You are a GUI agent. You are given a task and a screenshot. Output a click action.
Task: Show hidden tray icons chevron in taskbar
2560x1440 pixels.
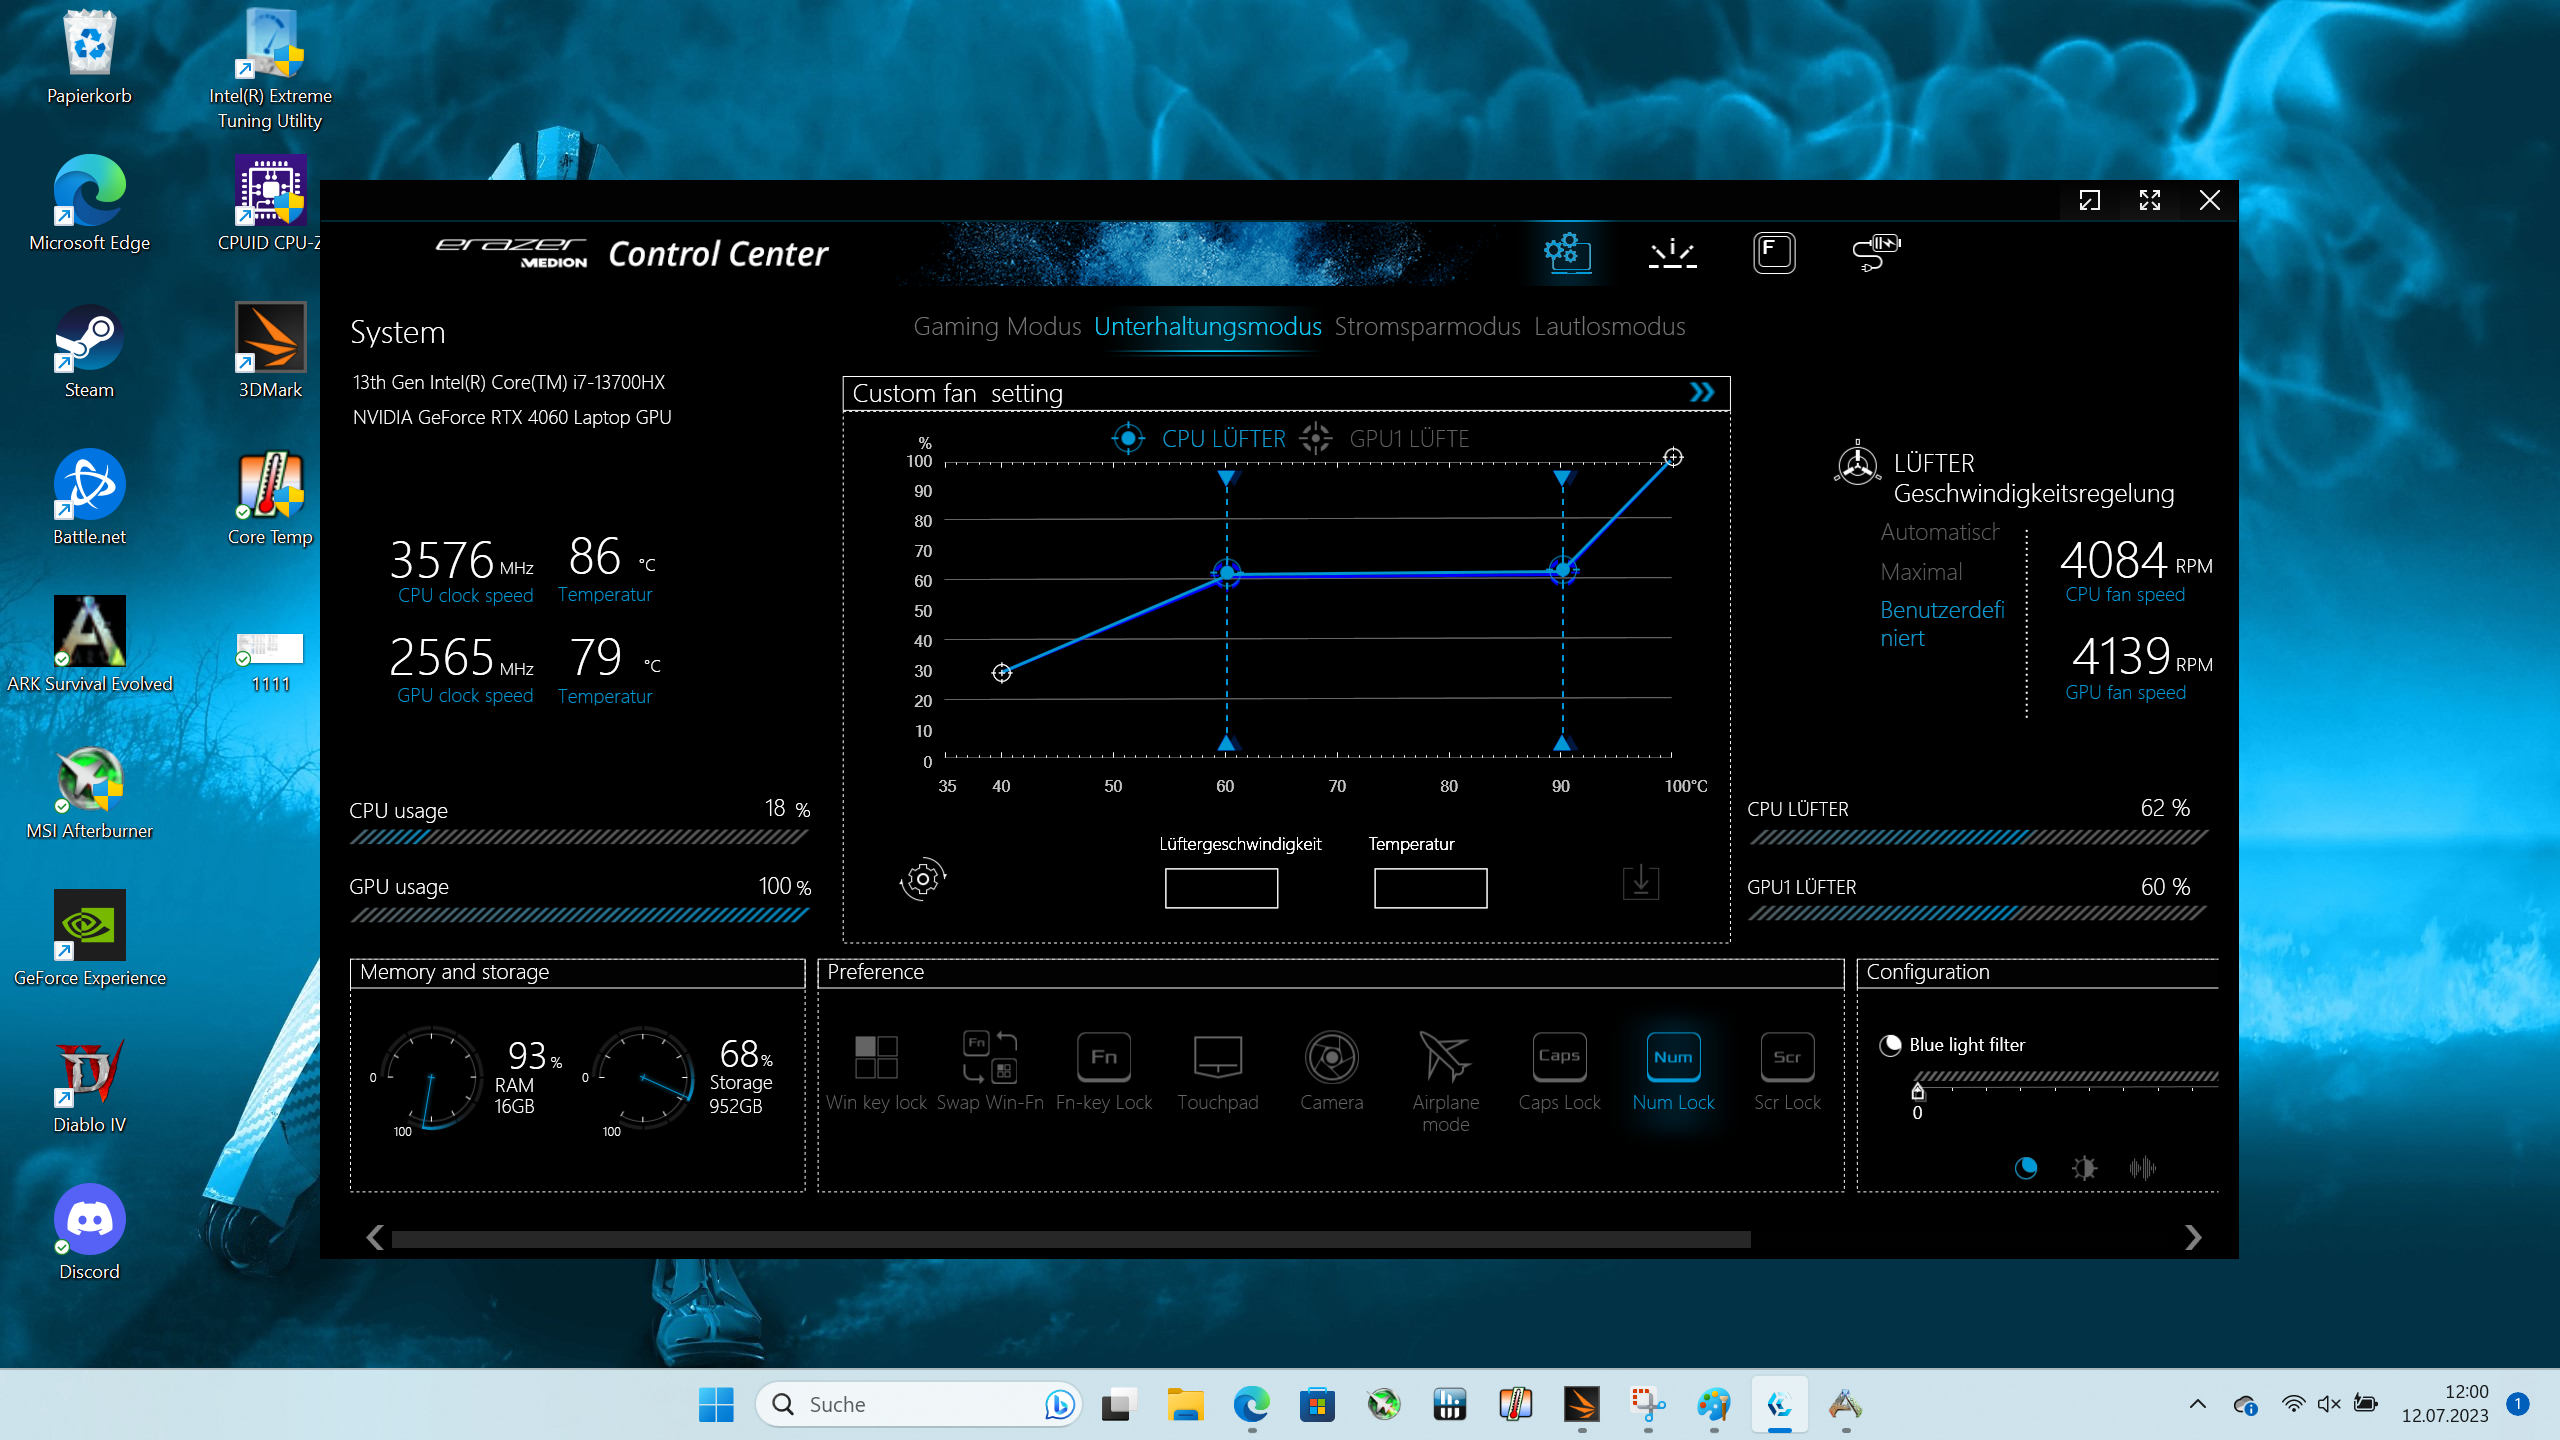tap(2197, 1404)
